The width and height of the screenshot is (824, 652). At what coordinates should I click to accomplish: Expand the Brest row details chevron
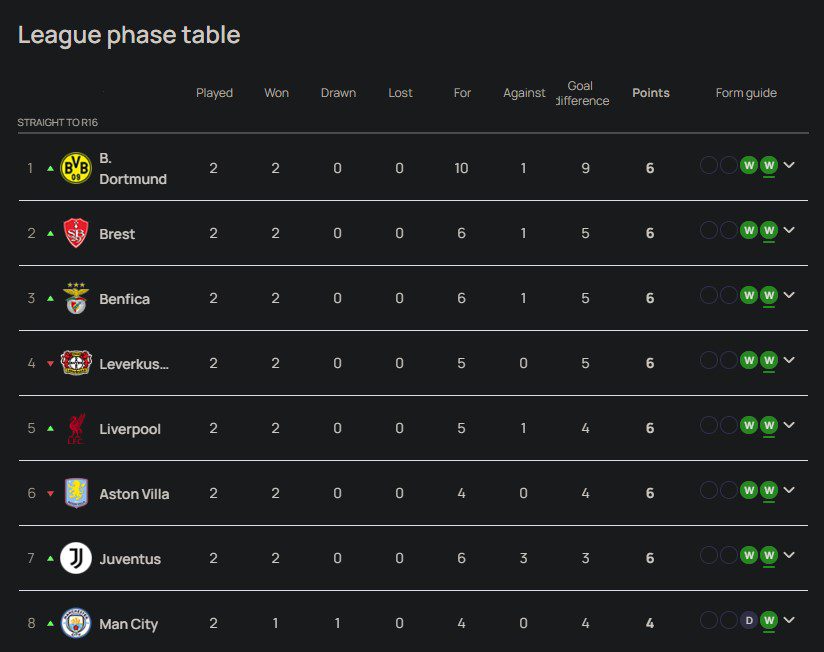click(x=789, y=231)
